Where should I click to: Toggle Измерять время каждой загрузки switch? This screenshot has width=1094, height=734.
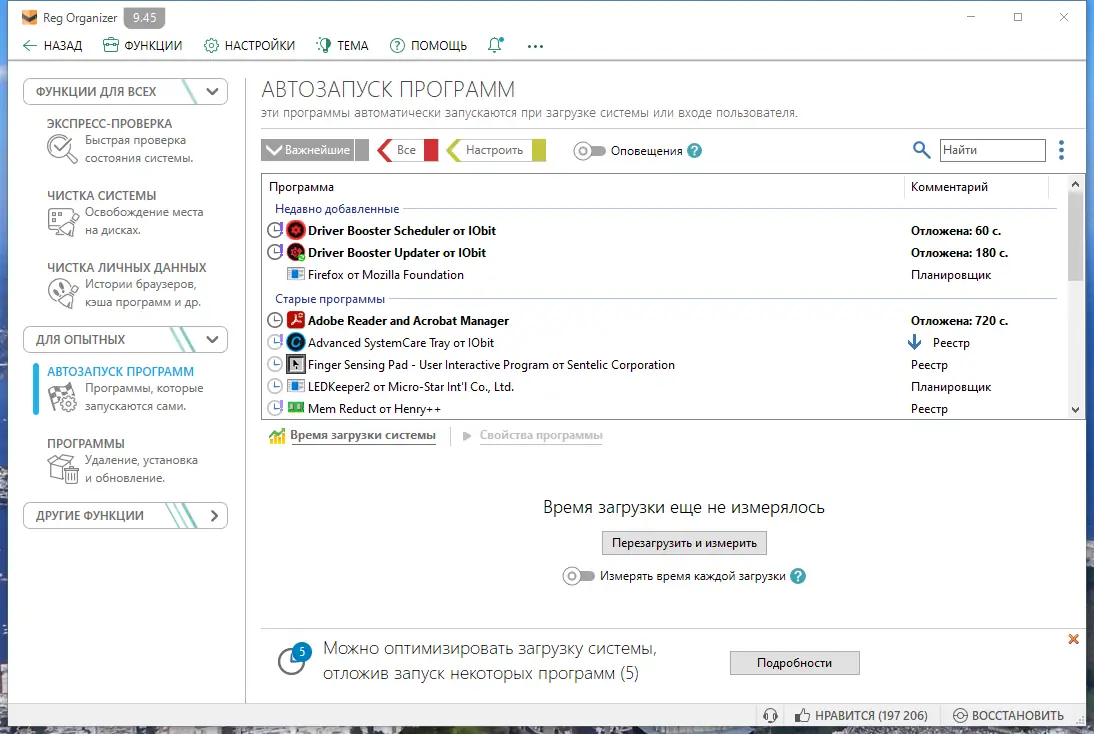[578, 576]
